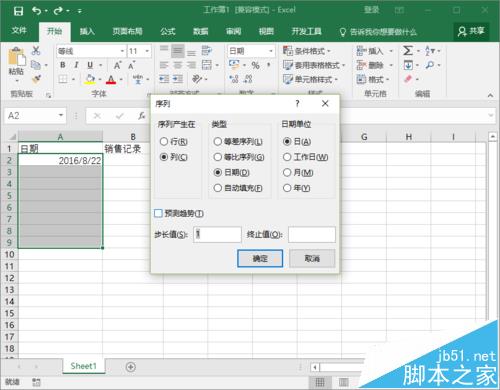500x390 pixels.
Task: Select Columns radio in Series dialog
Action: click(x=164, y=157)
